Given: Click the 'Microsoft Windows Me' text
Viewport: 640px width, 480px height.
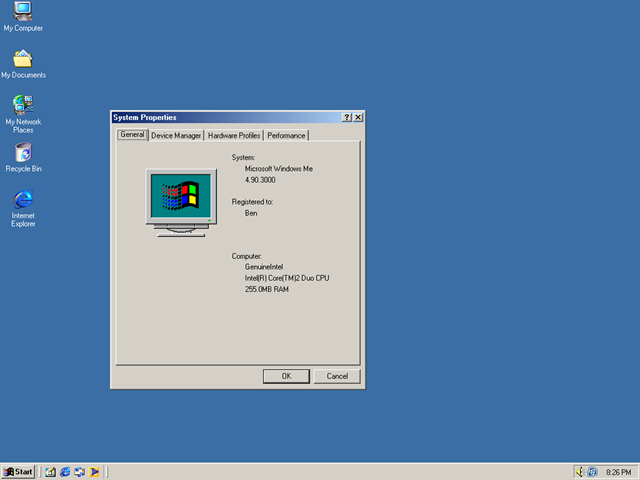Looking at the screenshot, I should click(279, 169).
